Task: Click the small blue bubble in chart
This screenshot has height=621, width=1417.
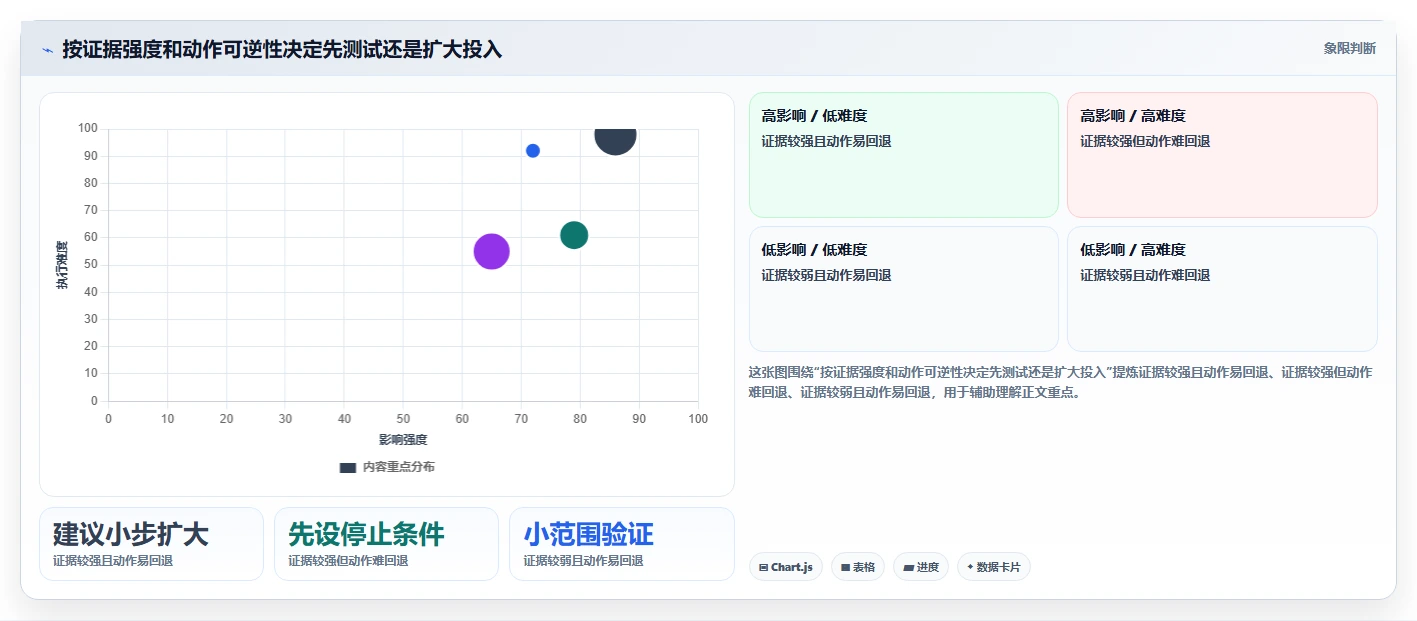Action: click(533, 151)
